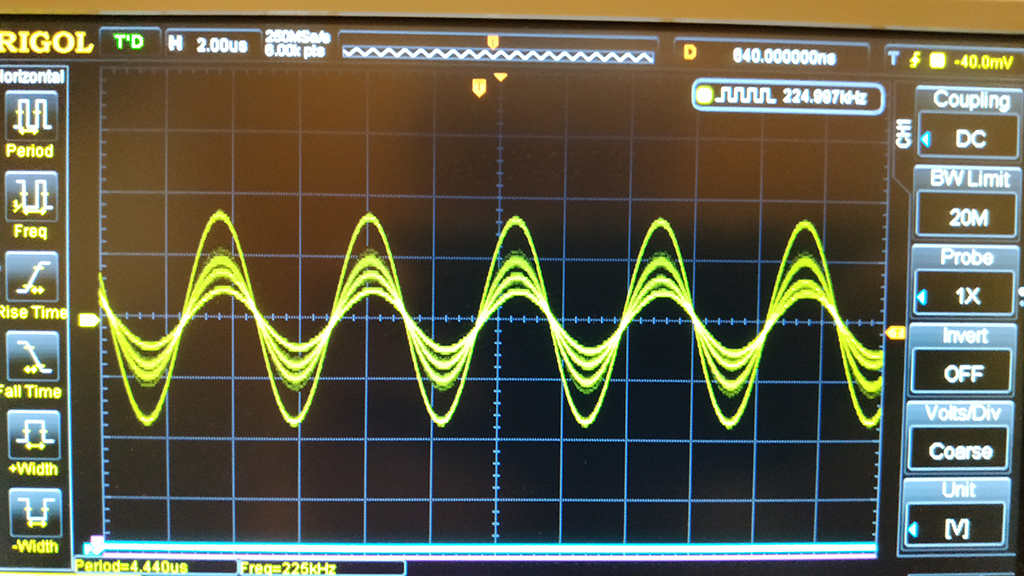This screenshot has height=576, width=1024.
Task: Click the H 2.00us timebase readout
Action: click(208, 44)
